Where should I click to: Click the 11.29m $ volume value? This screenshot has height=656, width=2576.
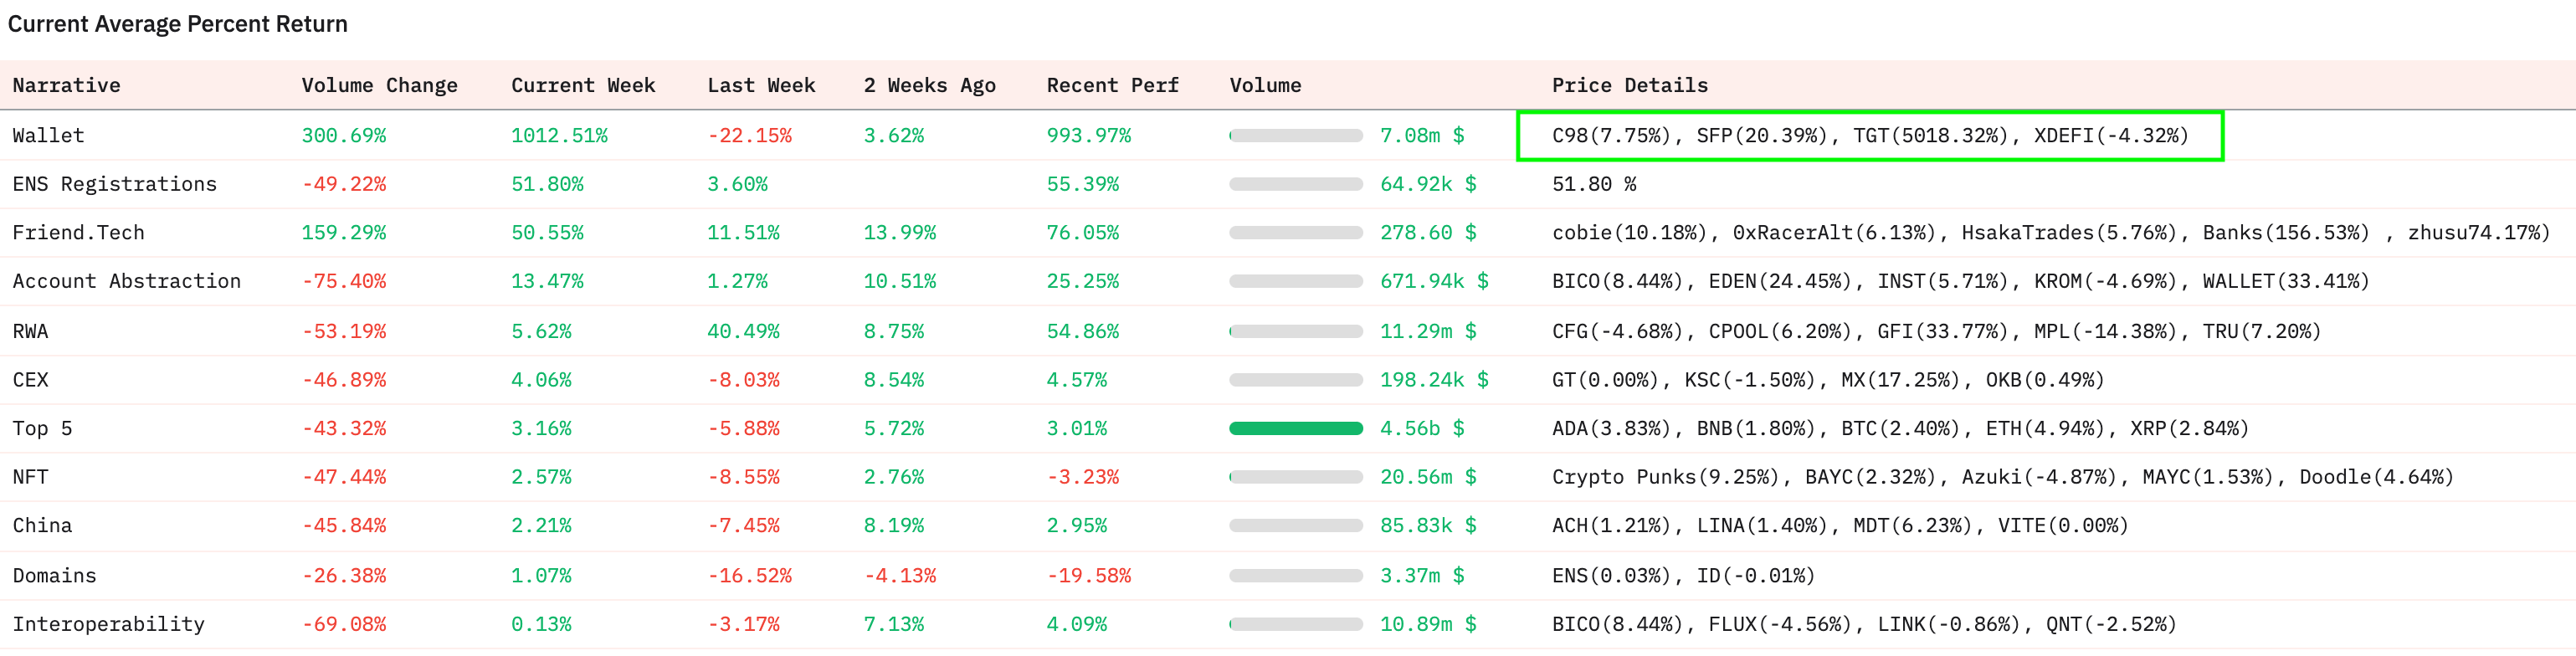[x=1428, y=332]
